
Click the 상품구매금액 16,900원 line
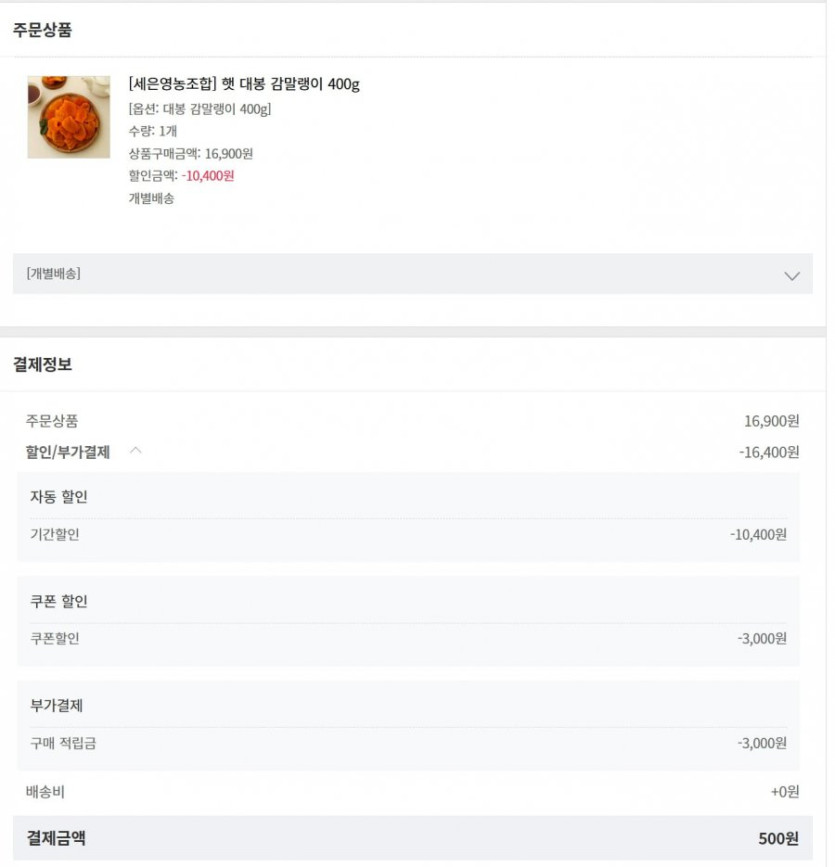point(191,153)
